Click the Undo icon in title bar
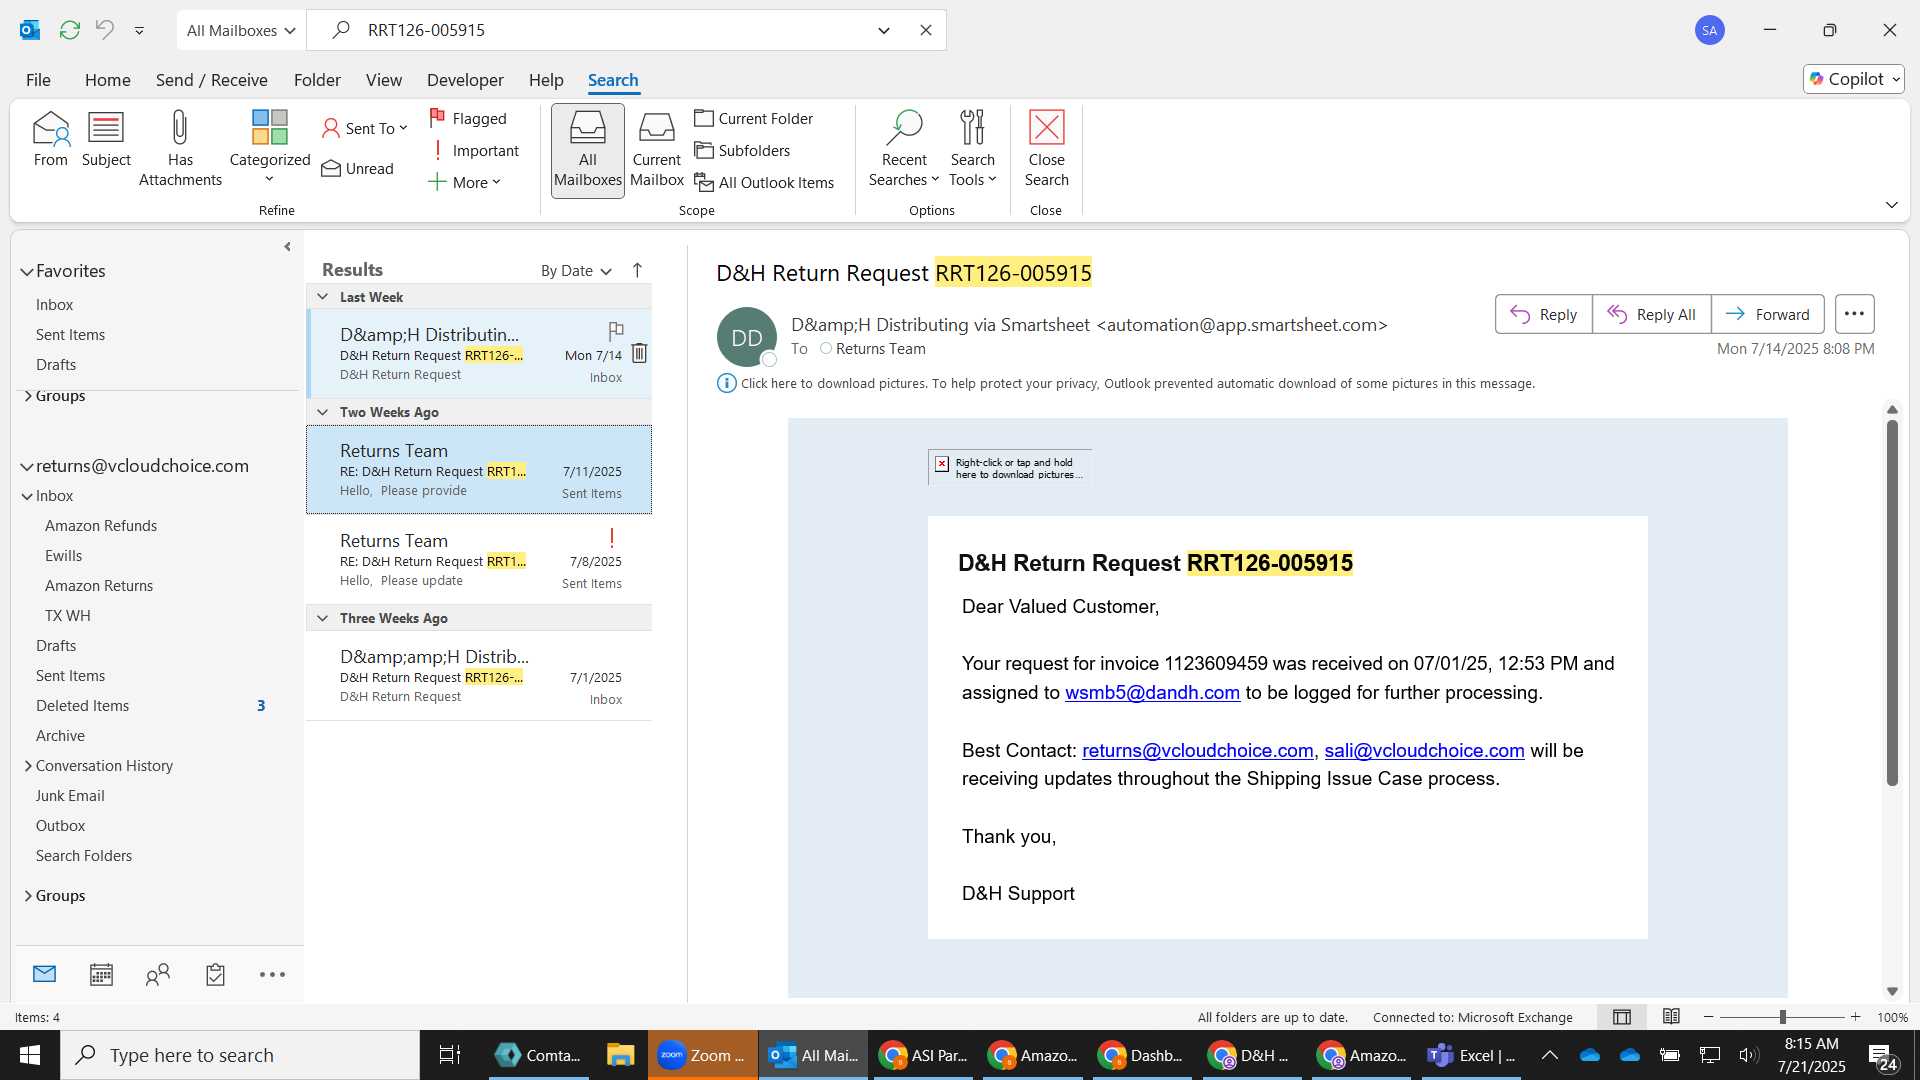Screen dimensions: 1920x1080 [104, 30]
